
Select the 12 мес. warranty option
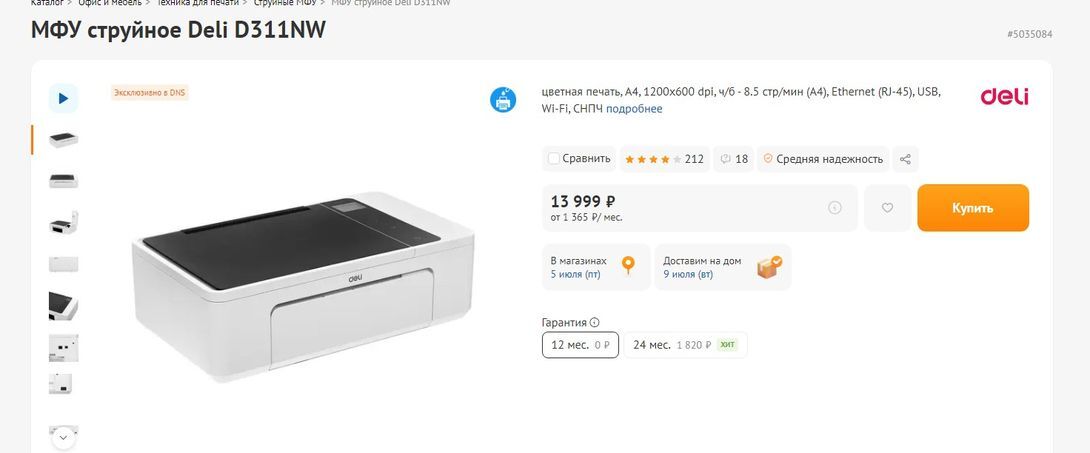pos(580,345)
